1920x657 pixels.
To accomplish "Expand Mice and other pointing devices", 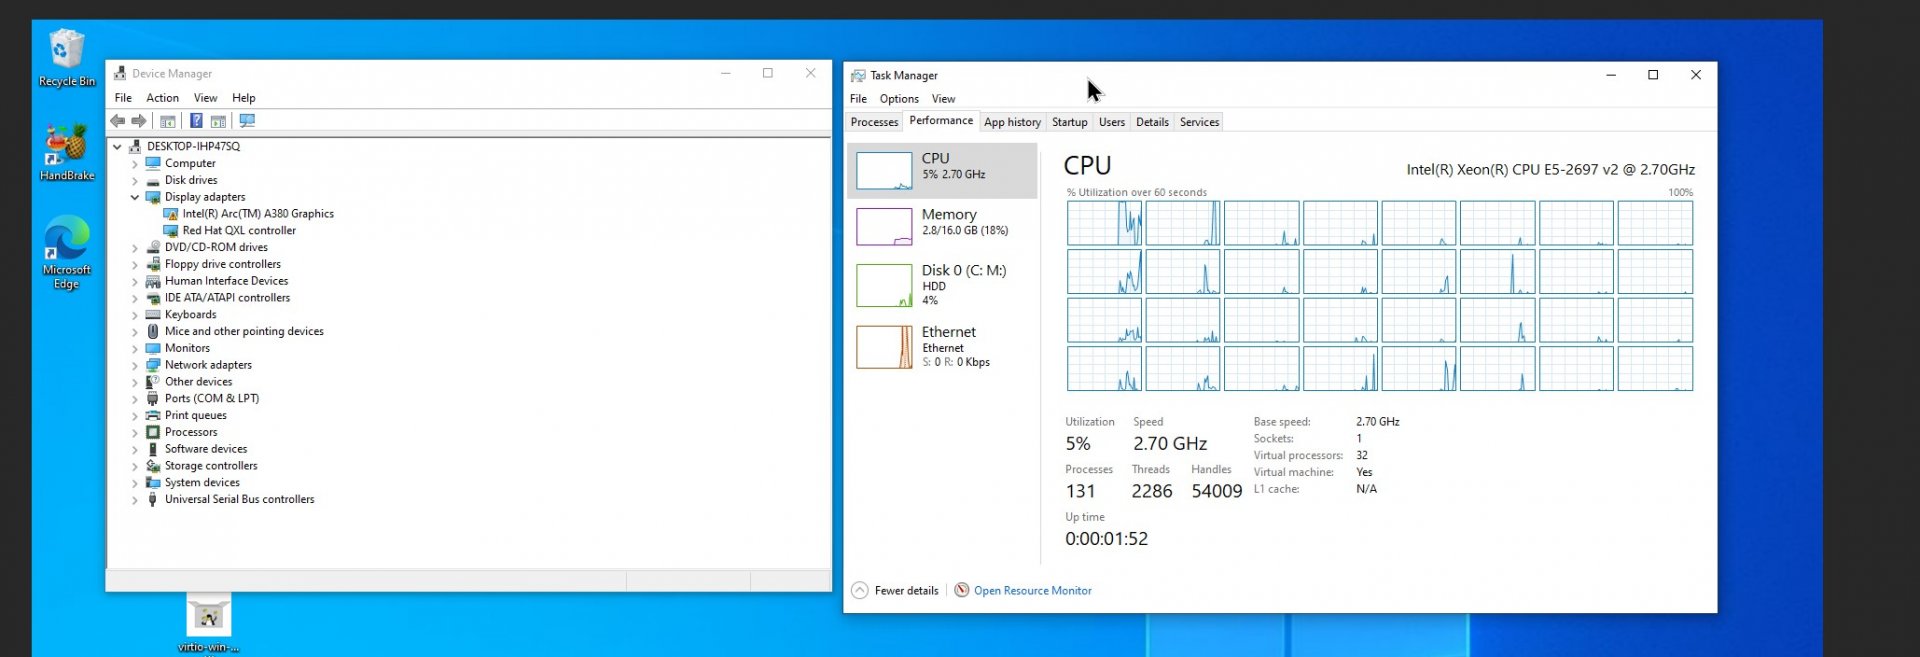I will point(135,332).
